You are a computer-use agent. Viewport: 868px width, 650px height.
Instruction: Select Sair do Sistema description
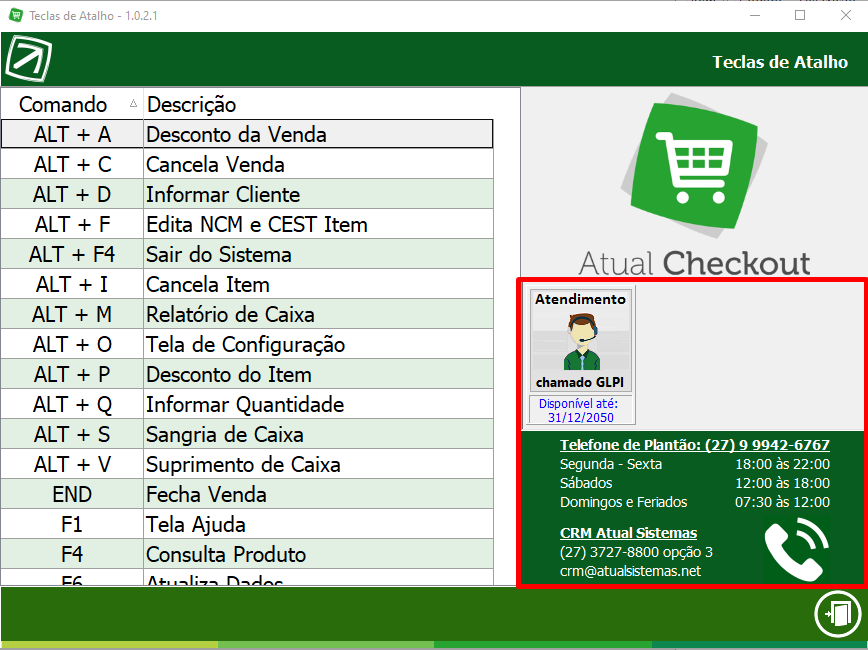(318, 254)
